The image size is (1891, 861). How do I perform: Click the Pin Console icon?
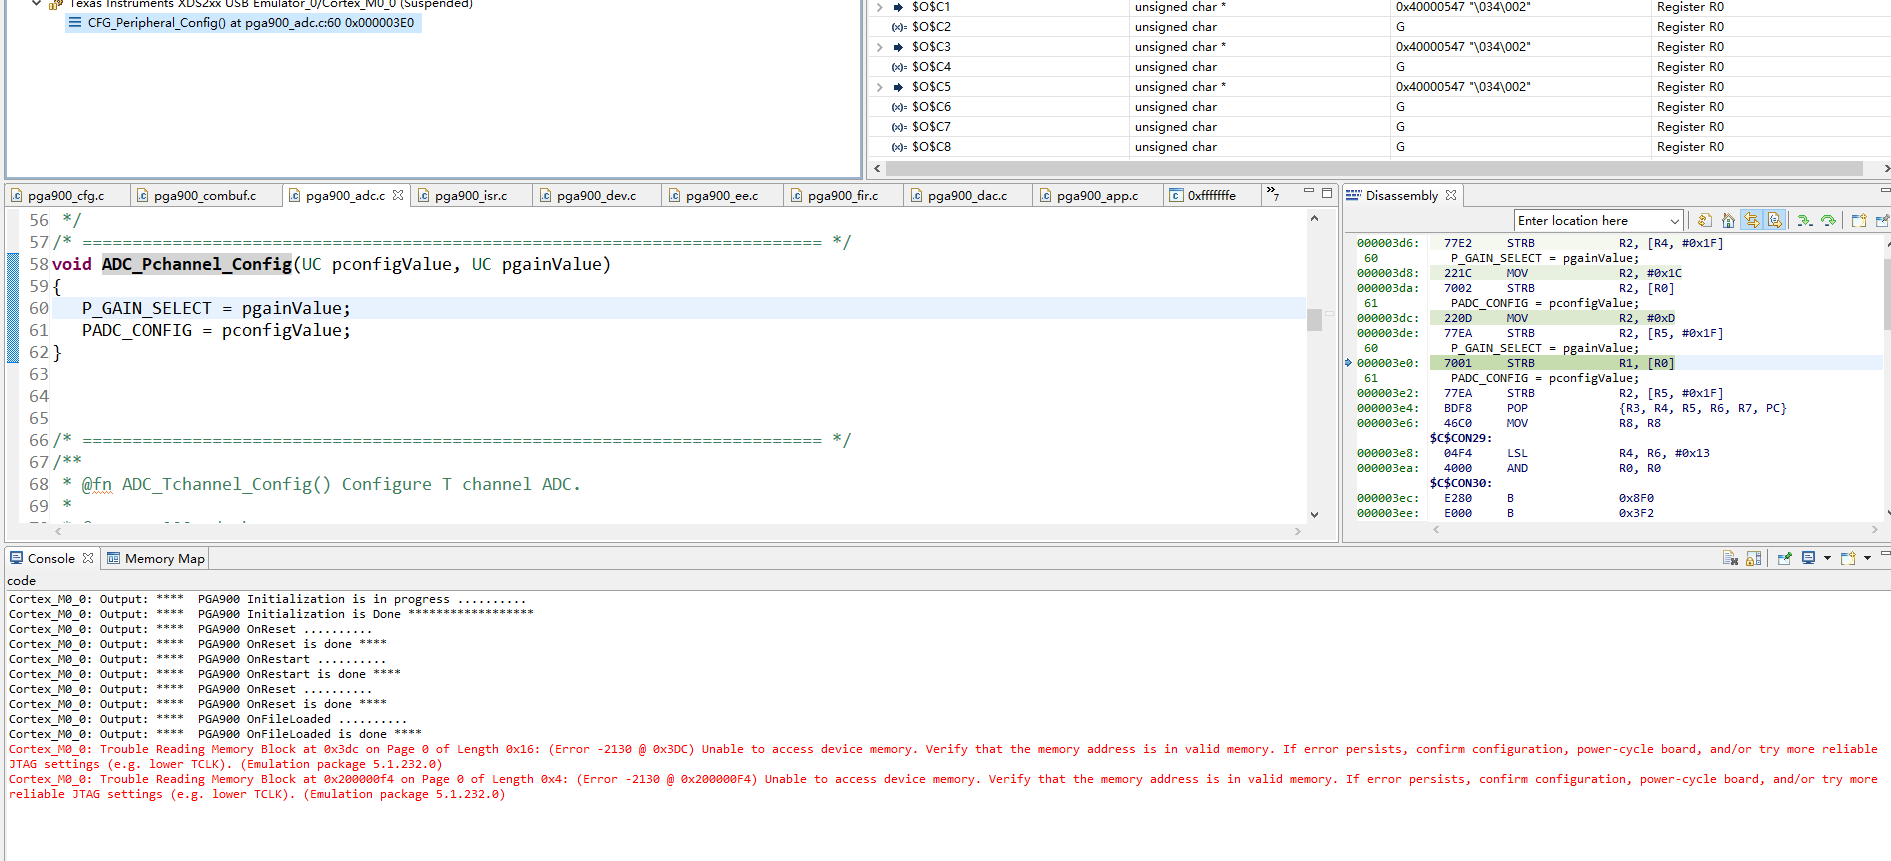(x=1785, y=558)
